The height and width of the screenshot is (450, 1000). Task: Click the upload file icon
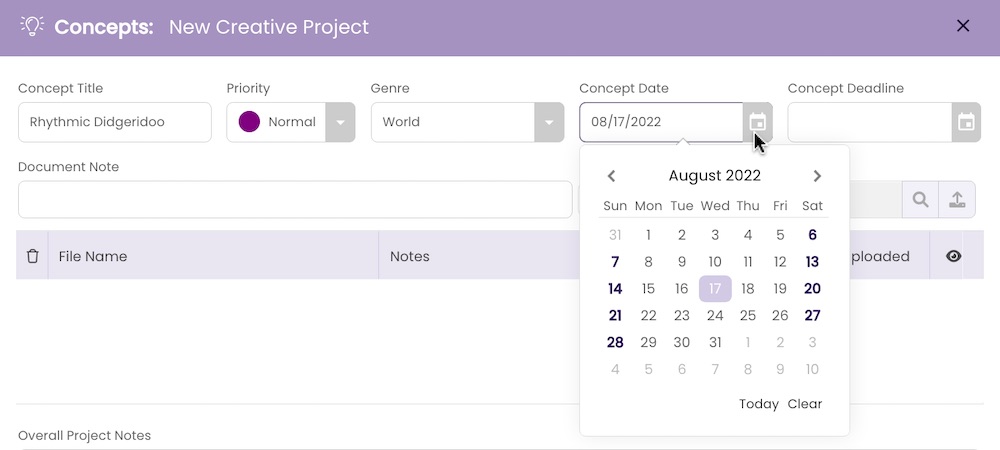click(x=957, y=200)
